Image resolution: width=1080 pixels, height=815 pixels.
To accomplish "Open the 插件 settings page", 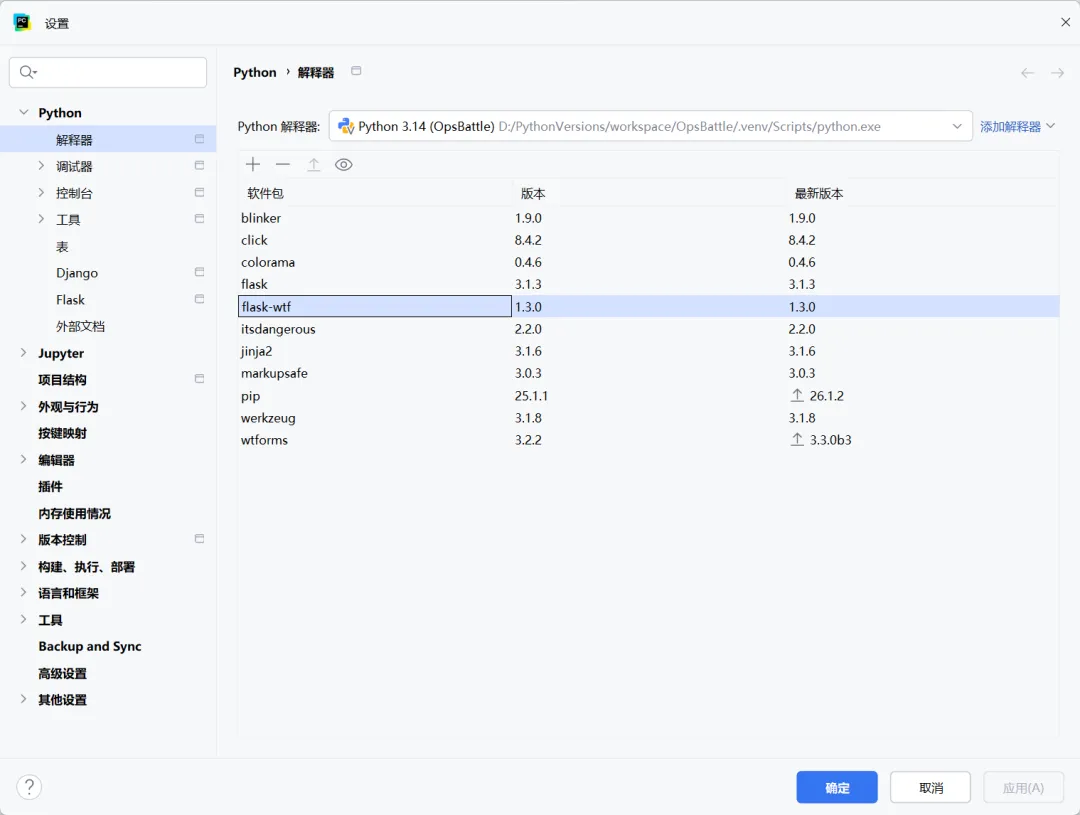I will [x=50, y=486].
